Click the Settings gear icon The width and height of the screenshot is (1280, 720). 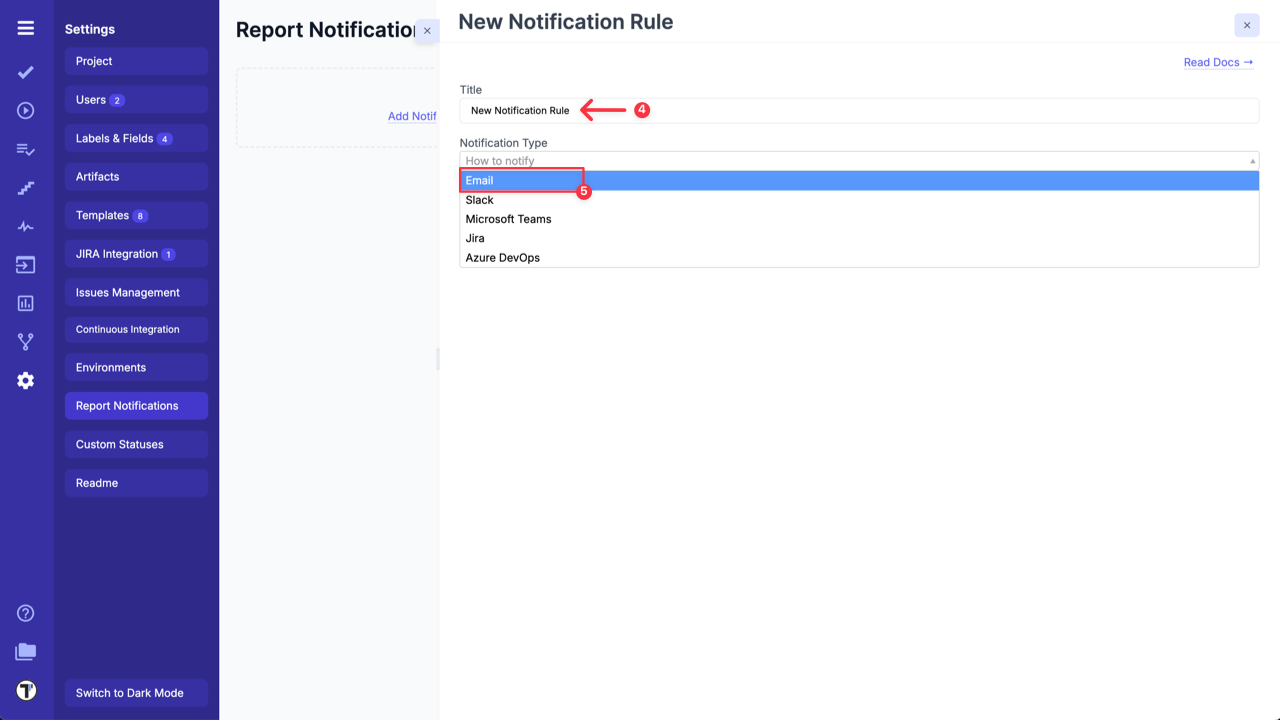tap(25, 380)
